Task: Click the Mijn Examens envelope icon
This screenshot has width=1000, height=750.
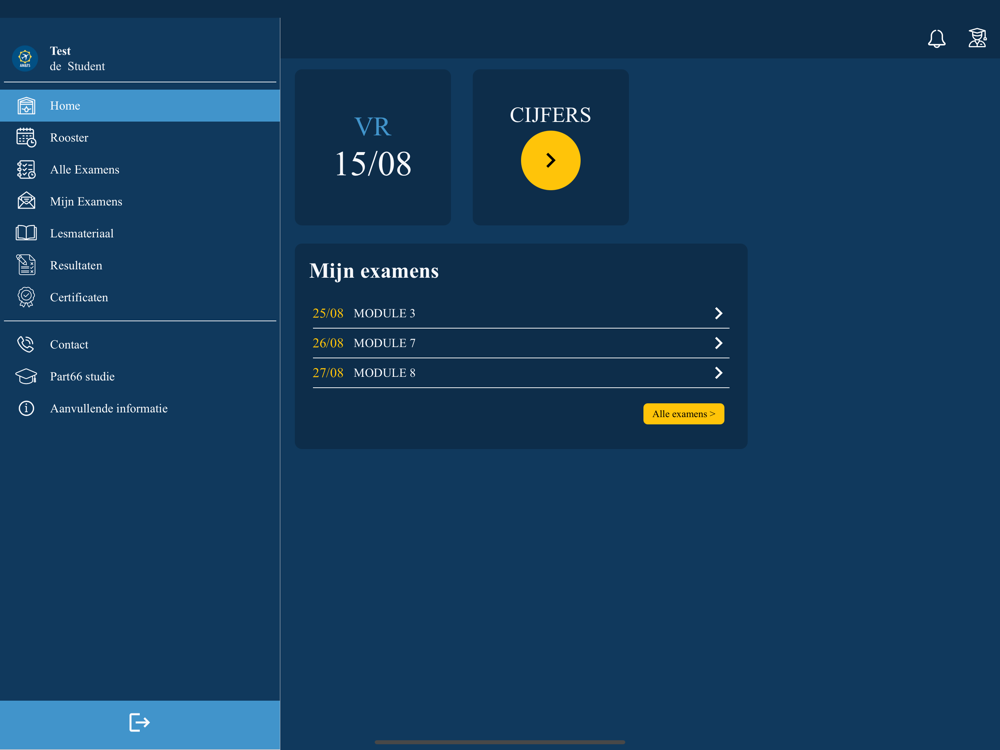Action: pyautogui.click(x=26, y=201)
